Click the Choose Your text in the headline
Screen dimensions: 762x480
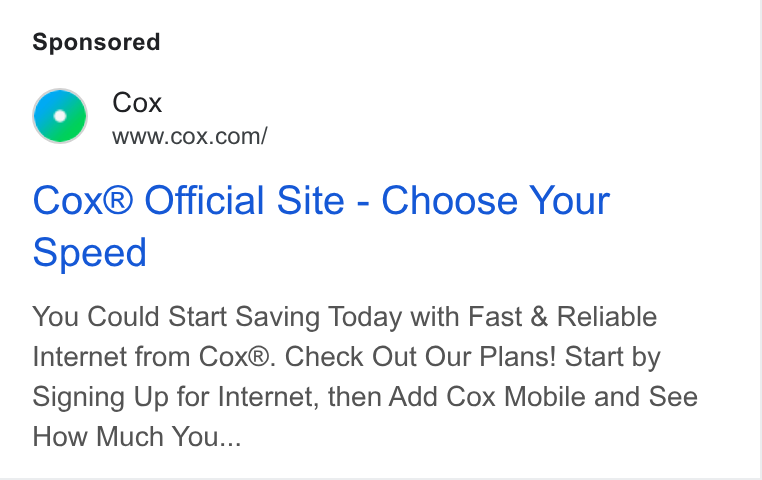point(495,200)
